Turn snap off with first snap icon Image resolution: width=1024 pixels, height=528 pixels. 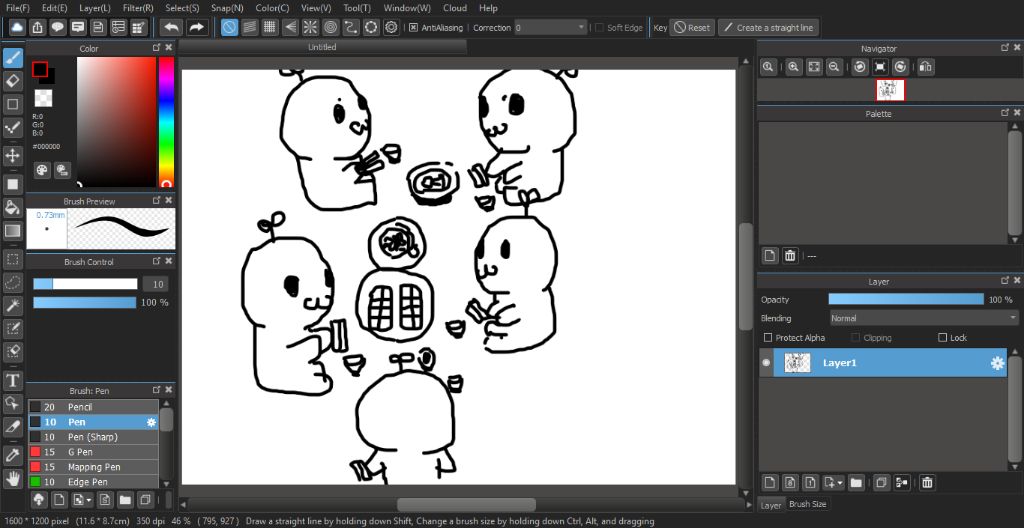pyautogui.click(x=229, y=27)
